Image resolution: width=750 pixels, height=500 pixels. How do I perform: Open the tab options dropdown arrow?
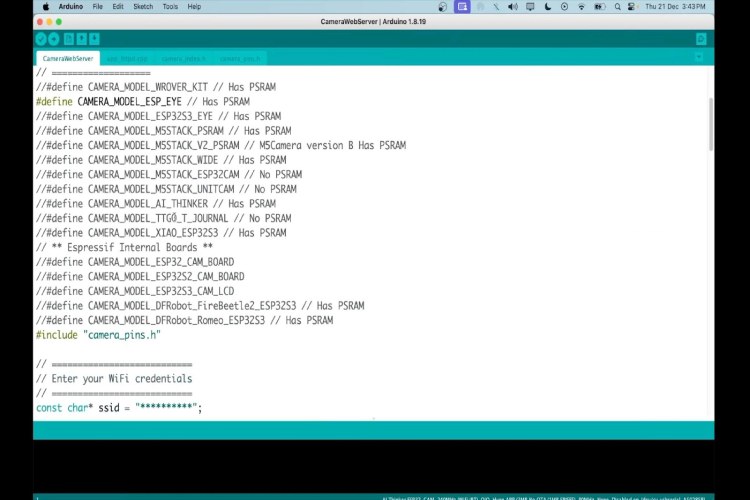pyautogui.click(x=699, y=57)
